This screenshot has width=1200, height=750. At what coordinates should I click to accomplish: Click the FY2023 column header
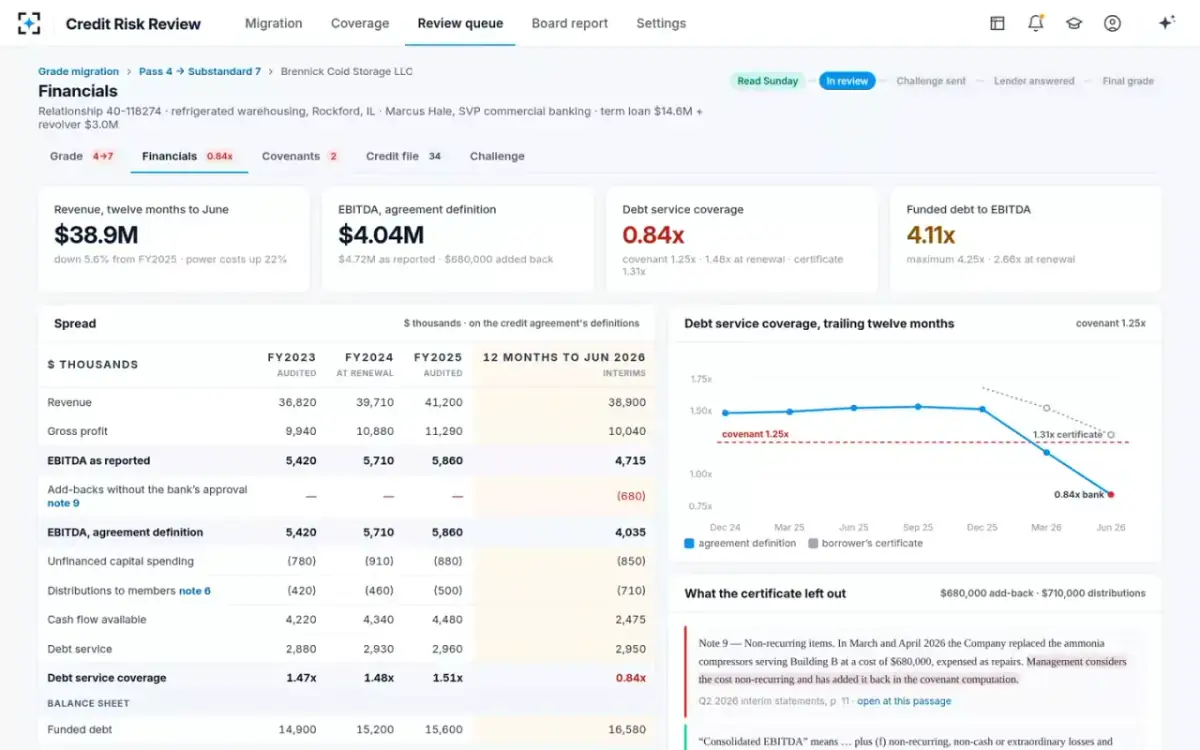click(x=291, y=364)
